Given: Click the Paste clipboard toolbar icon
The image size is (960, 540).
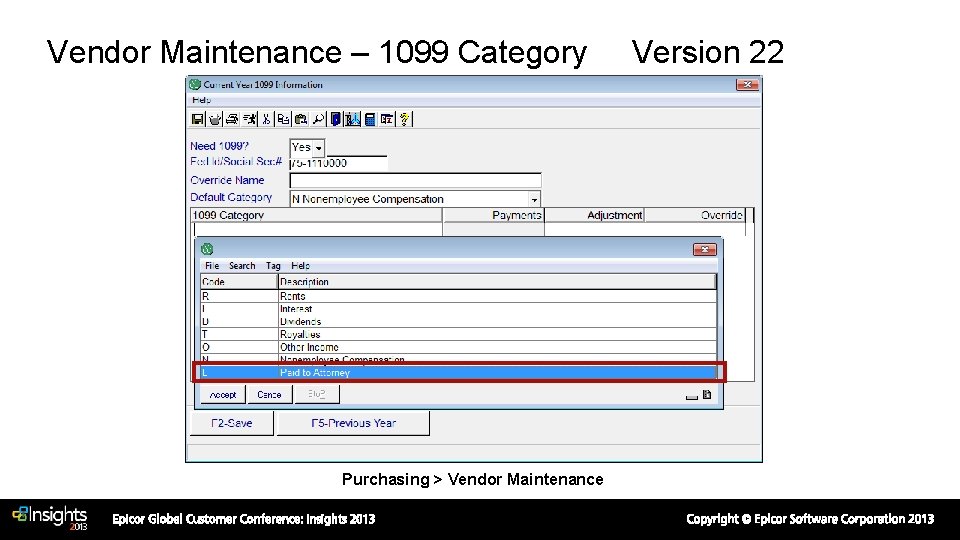Looking at the screenshot, I should 301,119.
